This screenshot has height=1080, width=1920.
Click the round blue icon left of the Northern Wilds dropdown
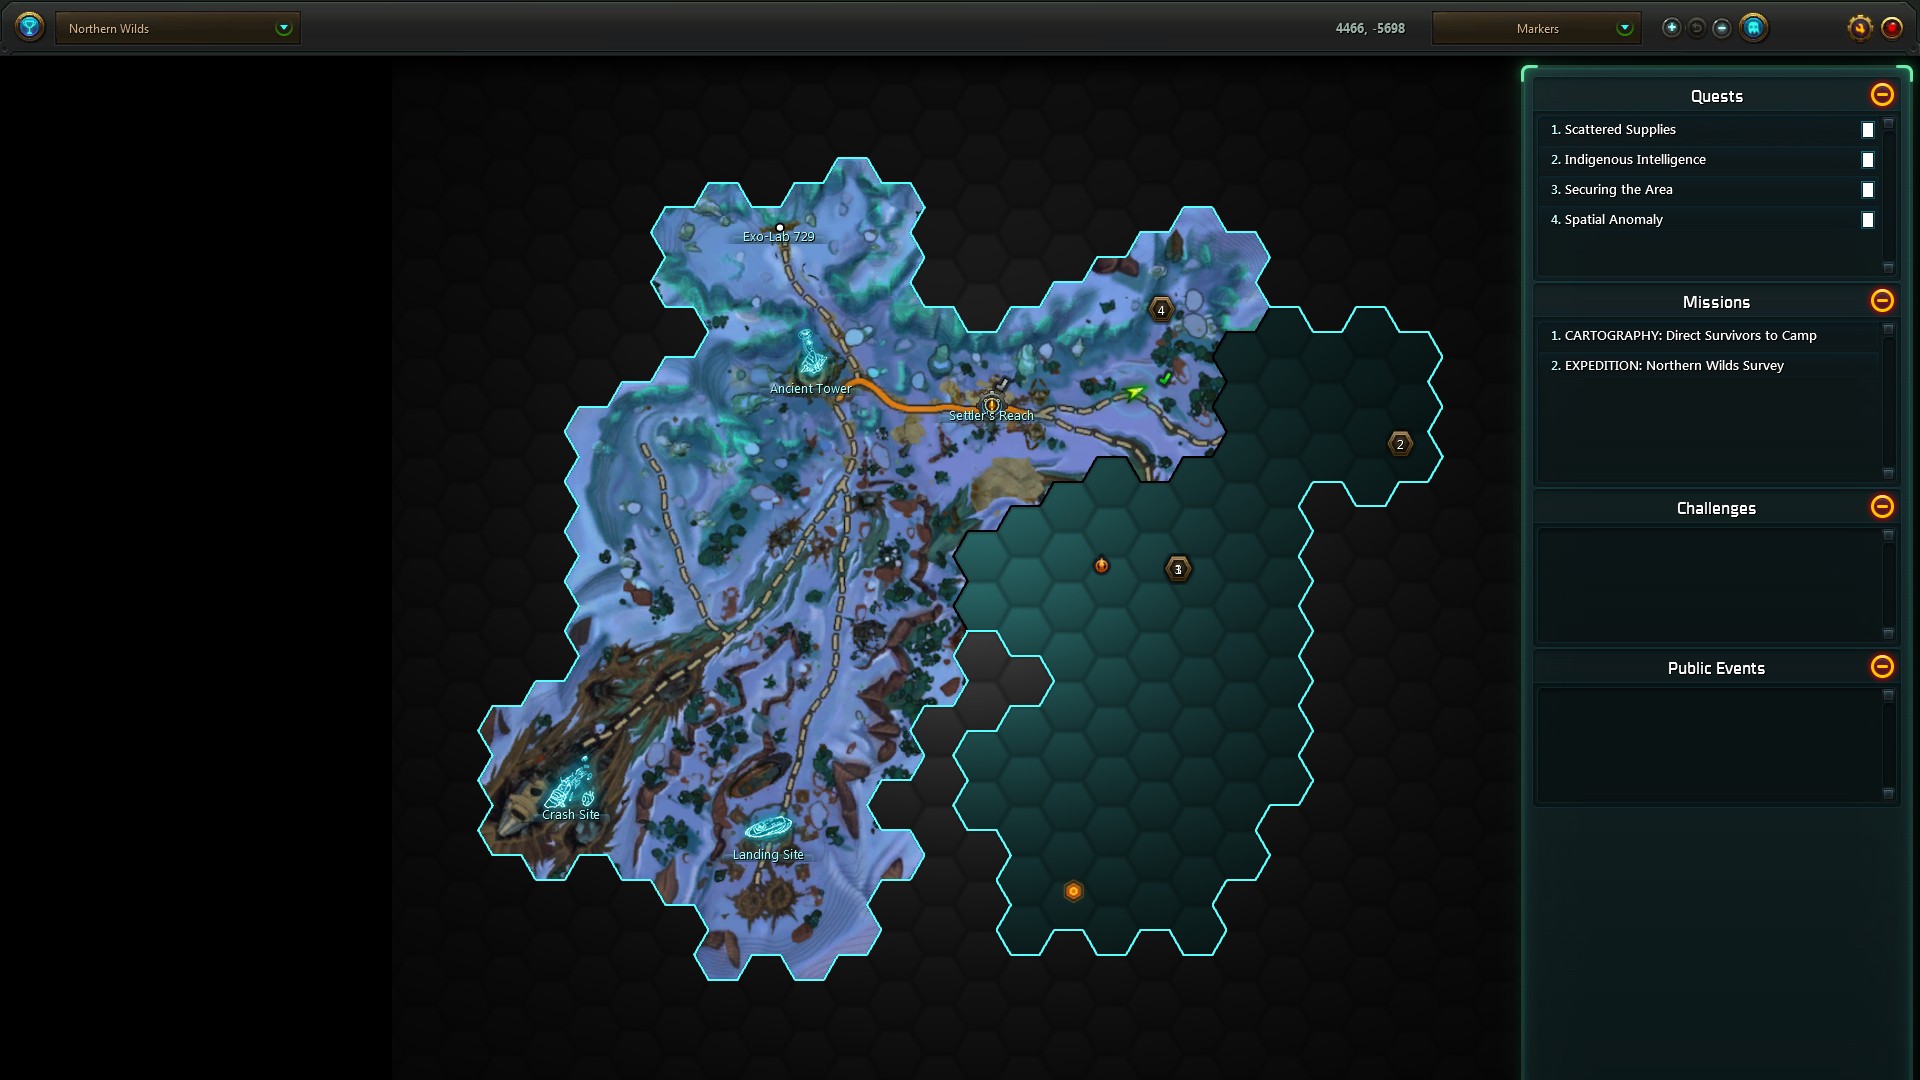(30, 27)
